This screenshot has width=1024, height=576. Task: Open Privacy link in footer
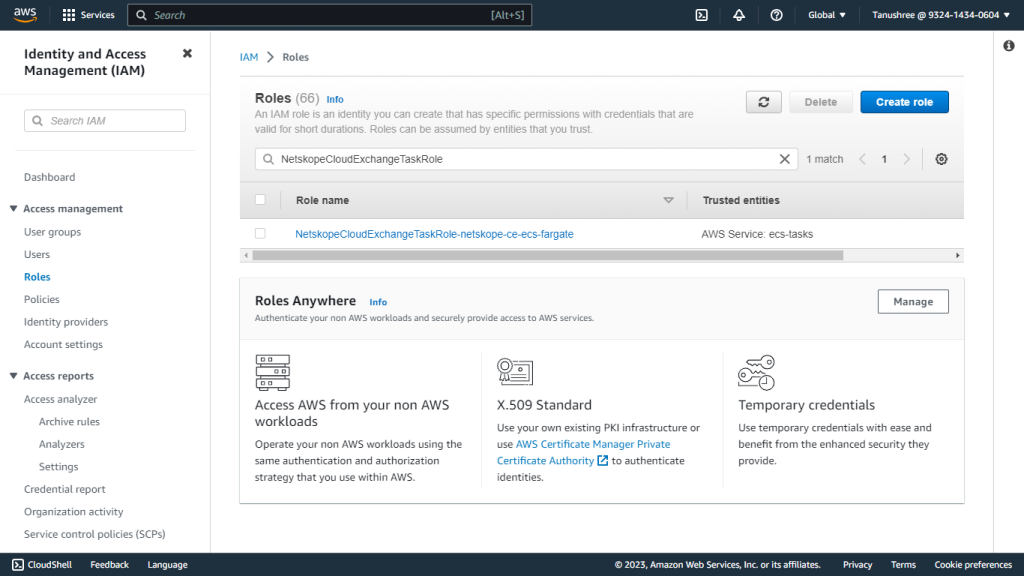pyautogui.click(x=857, y=565)
